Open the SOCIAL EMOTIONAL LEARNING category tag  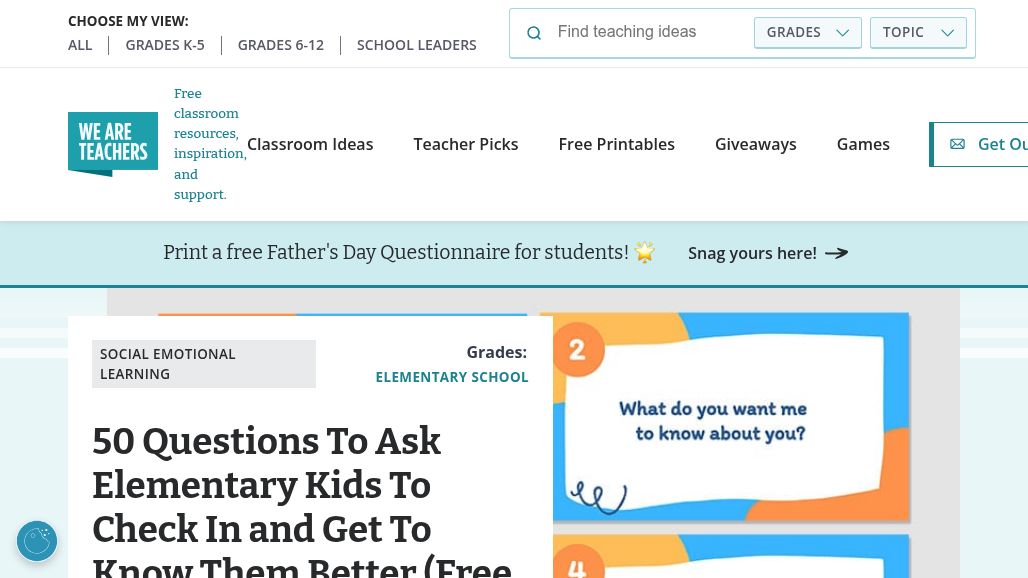(204, 364)
